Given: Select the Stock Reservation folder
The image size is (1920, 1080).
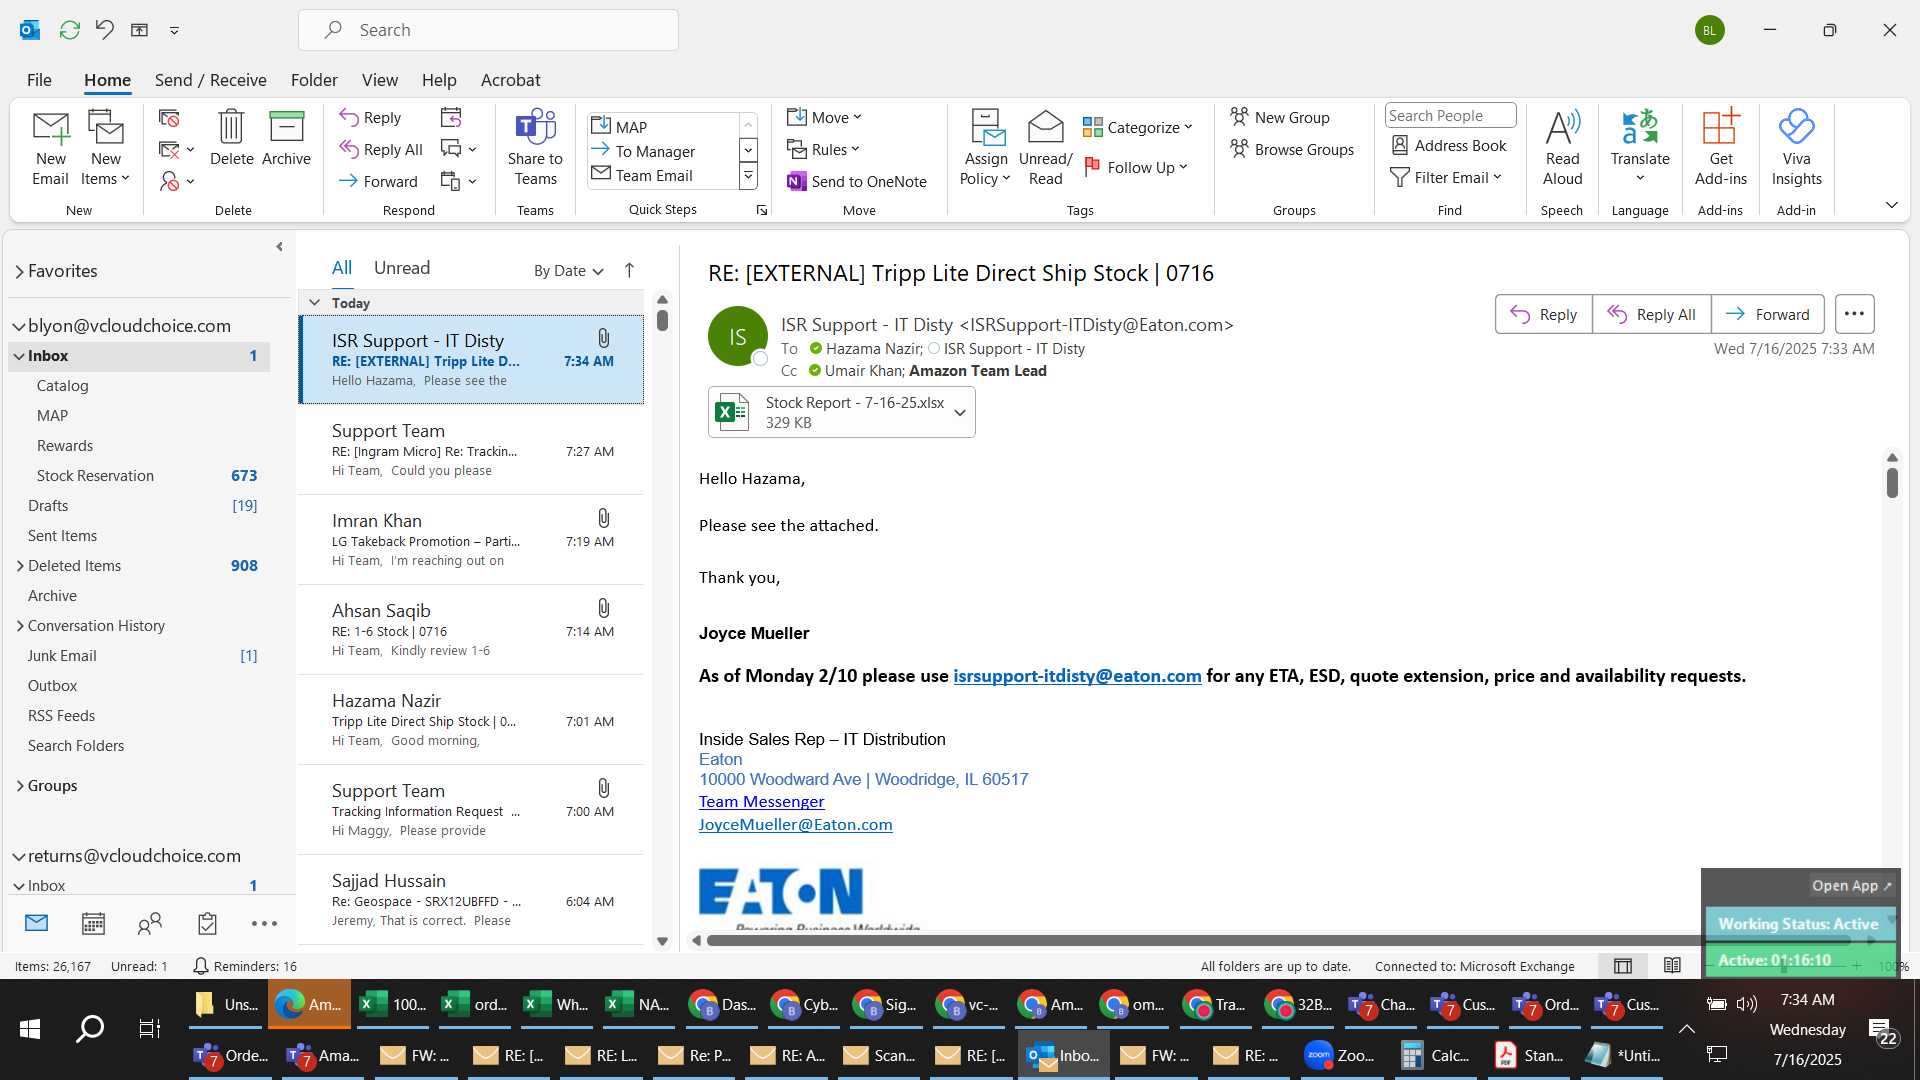Looking at the screenshot, I should point(139,476).
